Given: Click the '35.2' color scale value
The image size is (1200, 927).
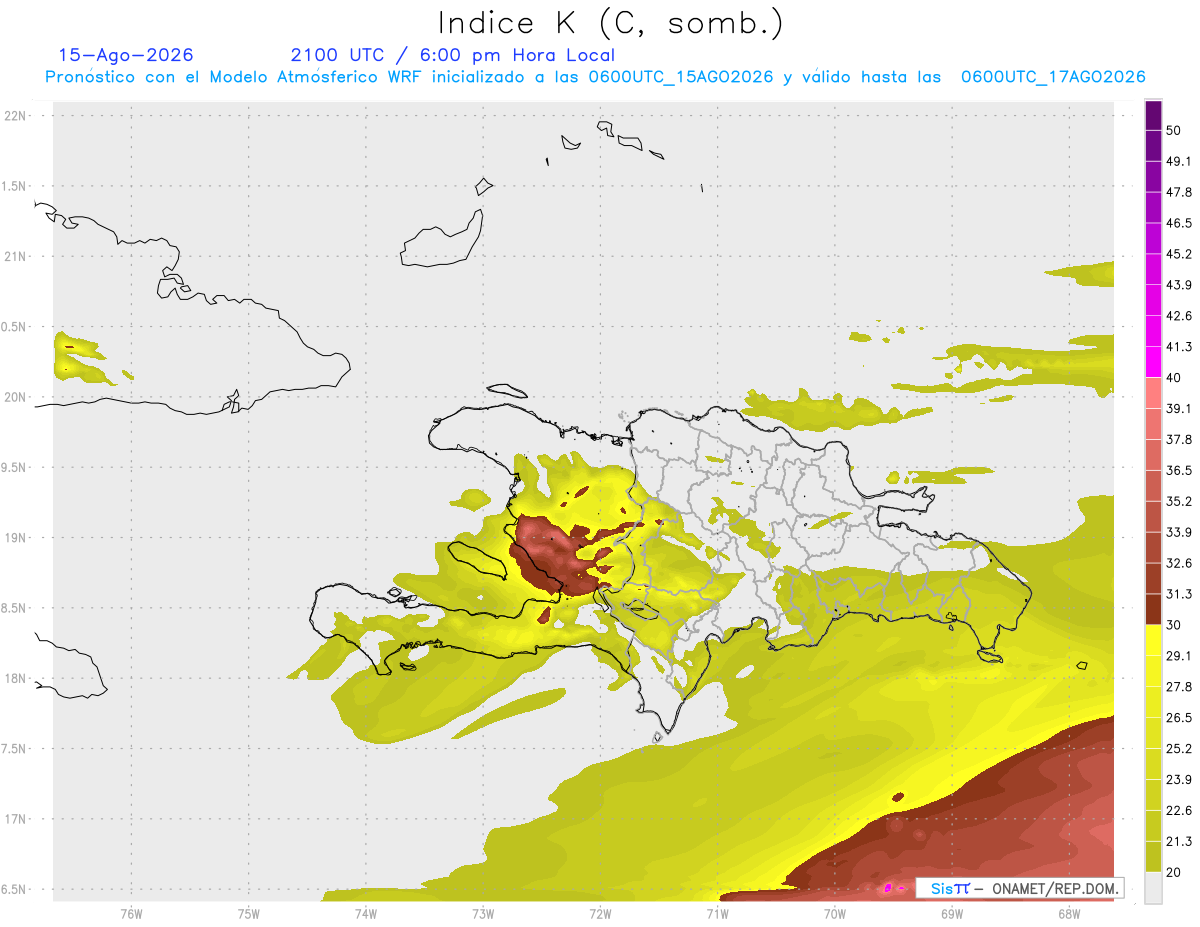Looking at the screenshot, I should 1179,501.
